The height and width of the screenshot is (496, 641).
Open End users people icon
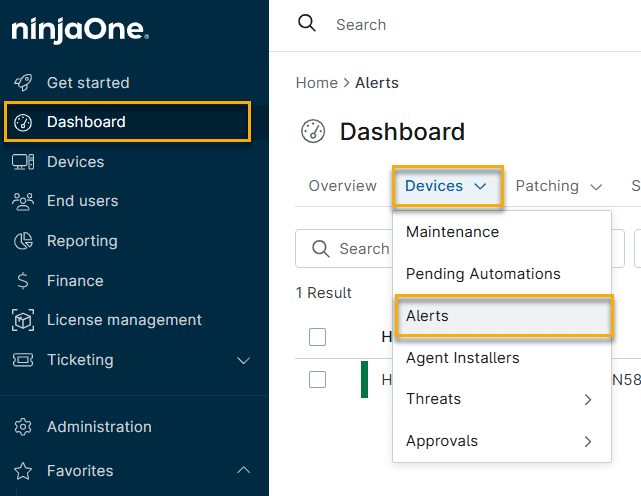pos(23,201)
